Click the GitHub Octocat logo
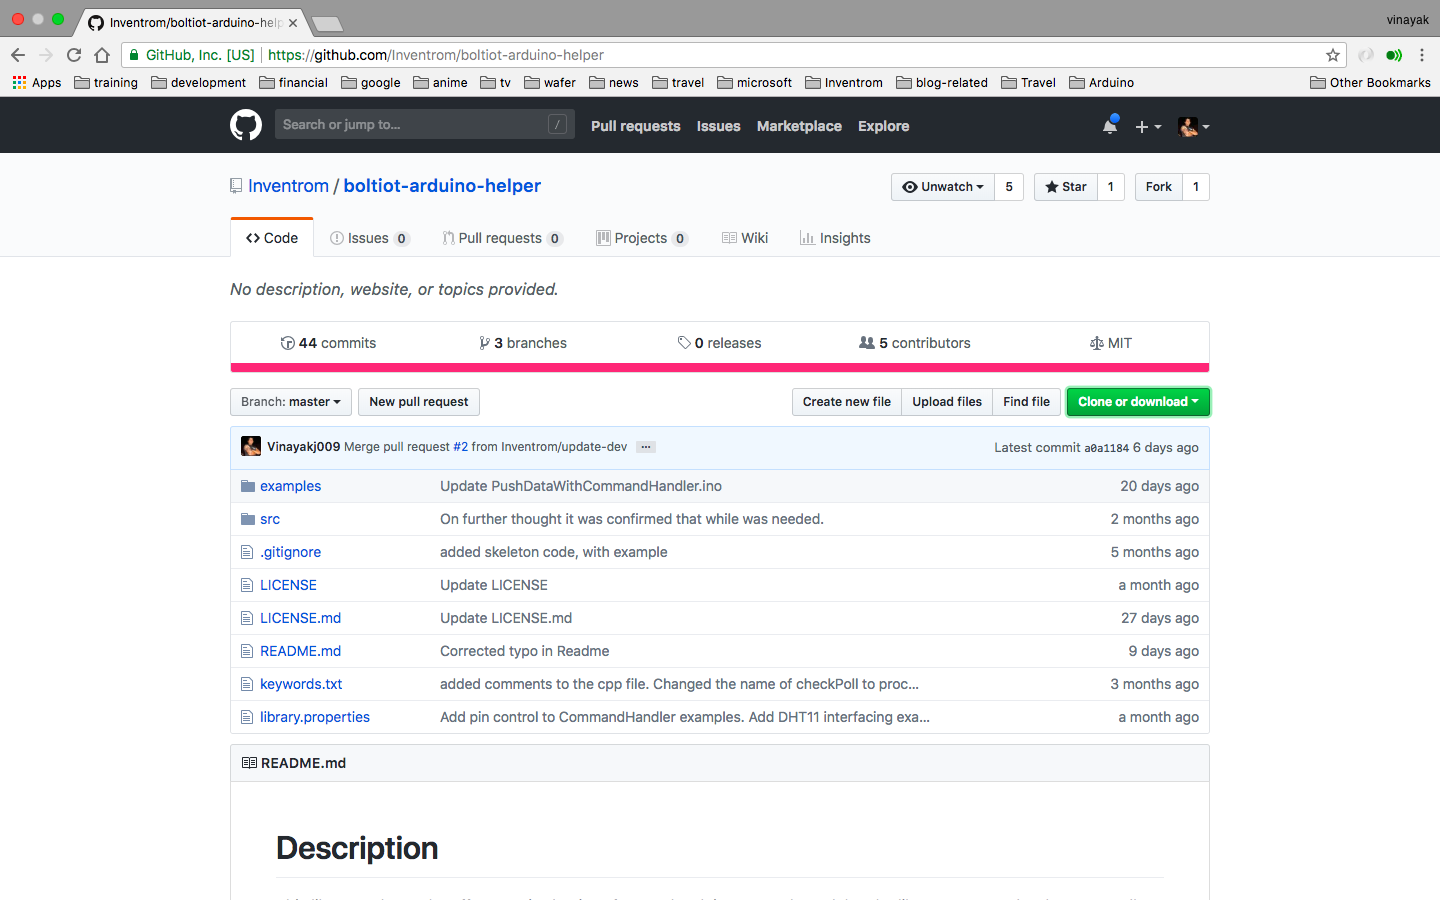Screen dimensions: 1440x900 246,125
